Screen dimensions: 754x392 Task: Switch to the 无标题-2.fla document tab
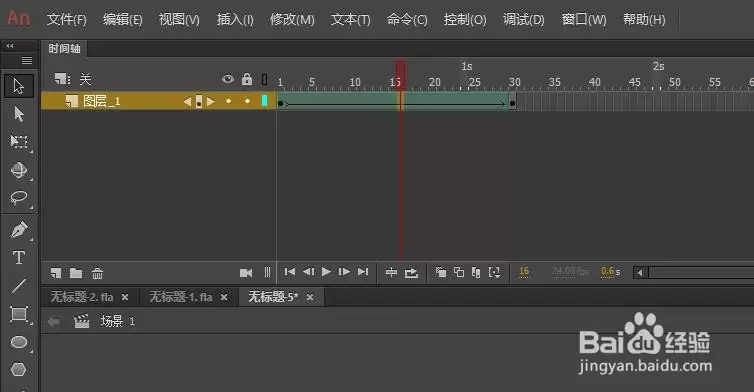[x=82, y=297]
